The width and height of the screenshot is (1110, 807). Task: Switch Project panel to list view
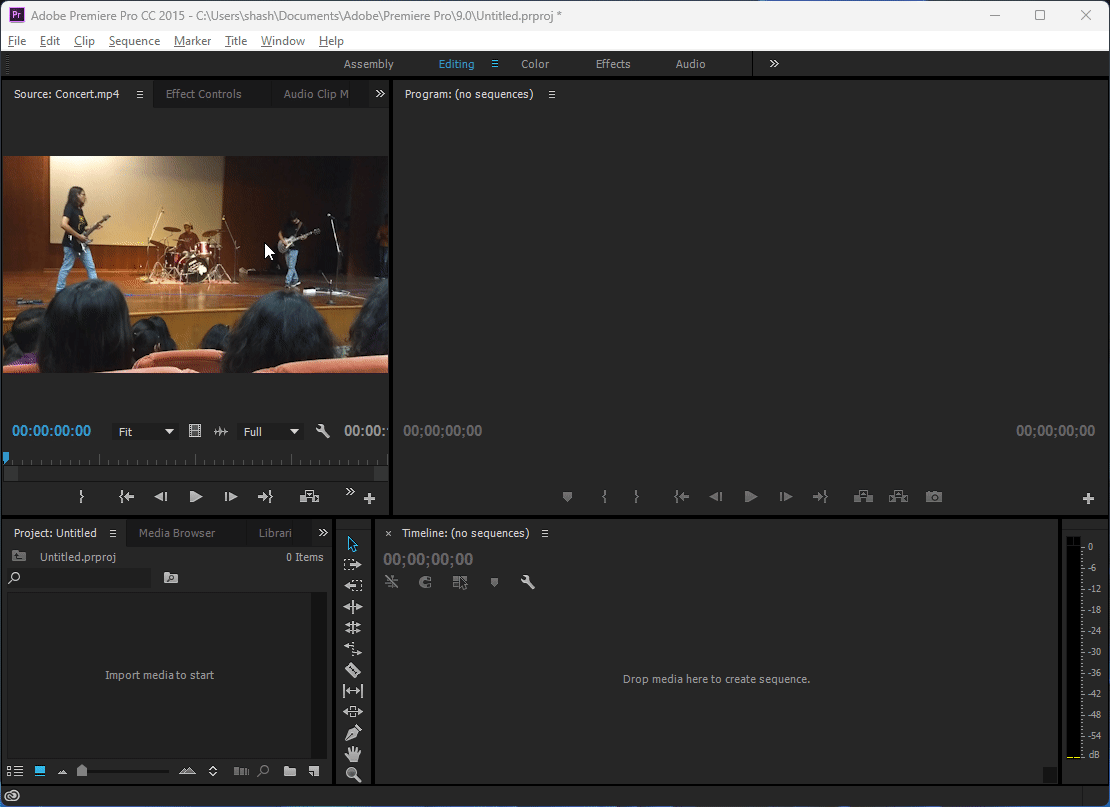point(15,771)
